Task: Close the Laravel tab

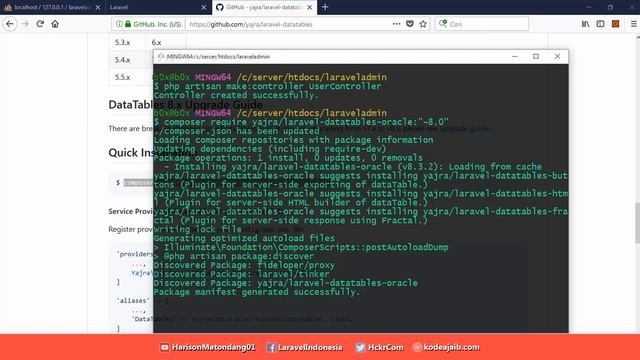Action: click(x=204, y=7)
